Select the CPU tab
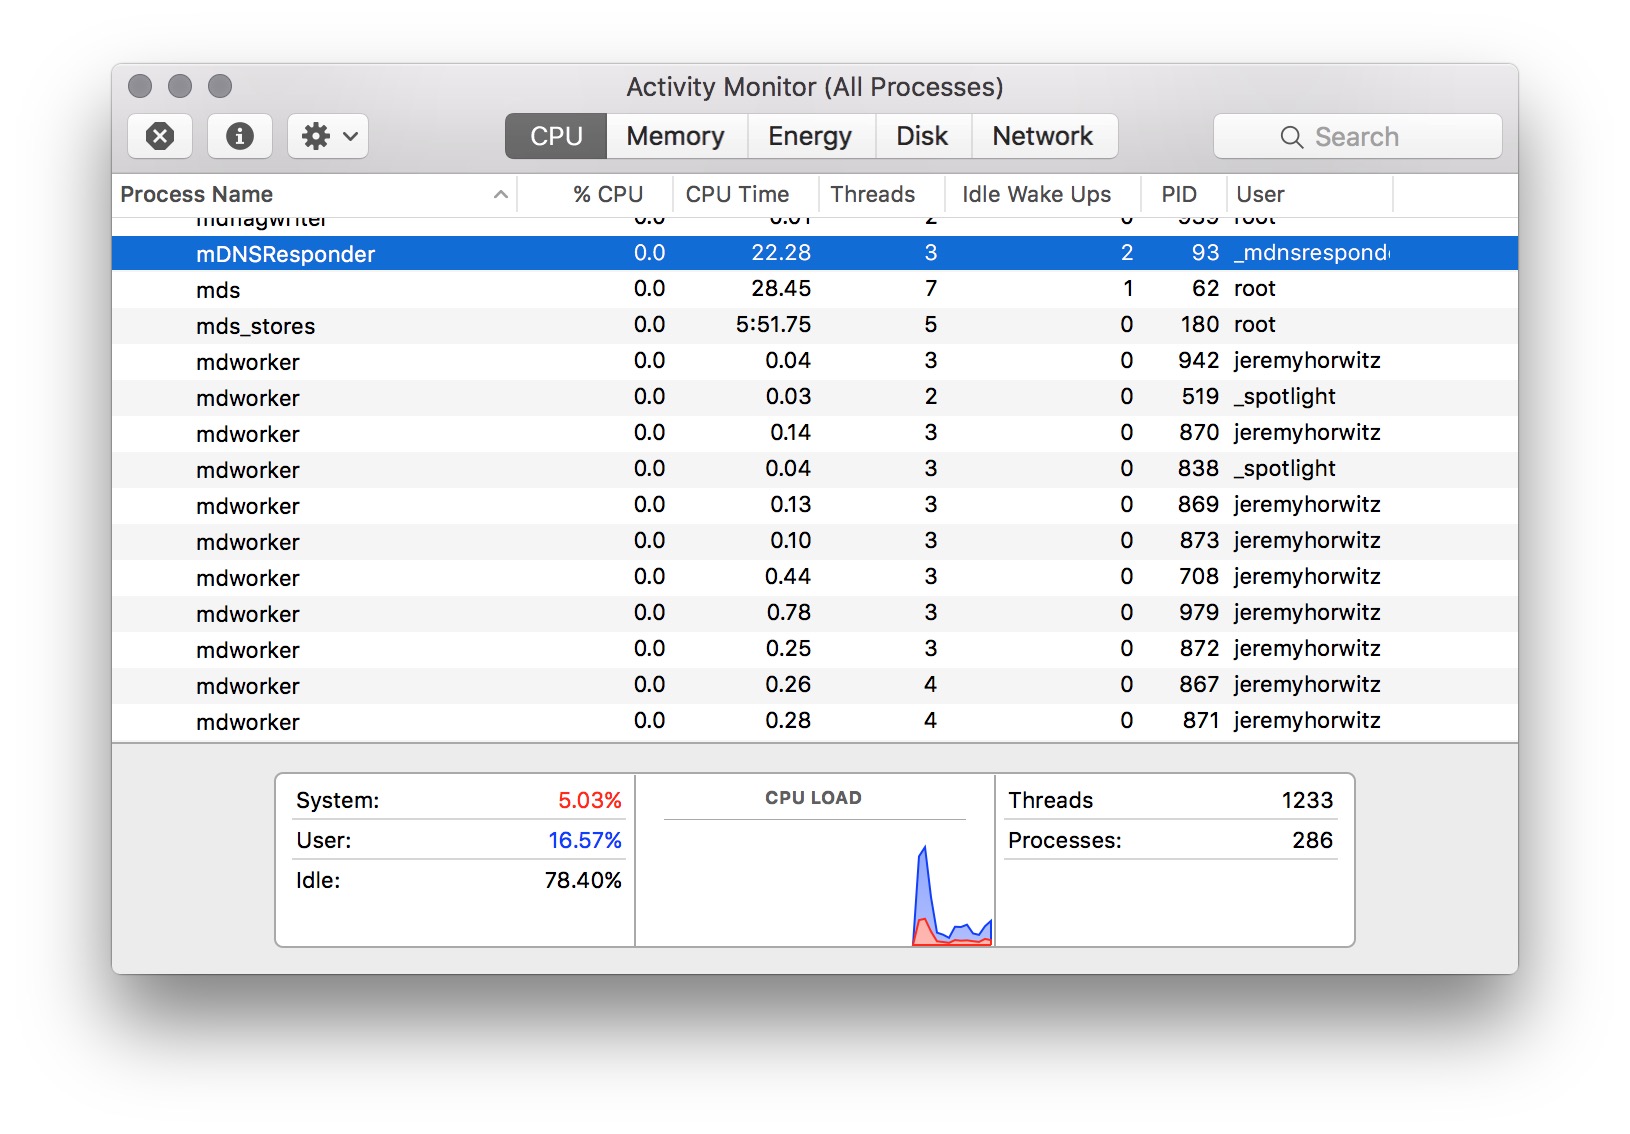Screen dimensions: 1630x1134 (x=556, y=136)
